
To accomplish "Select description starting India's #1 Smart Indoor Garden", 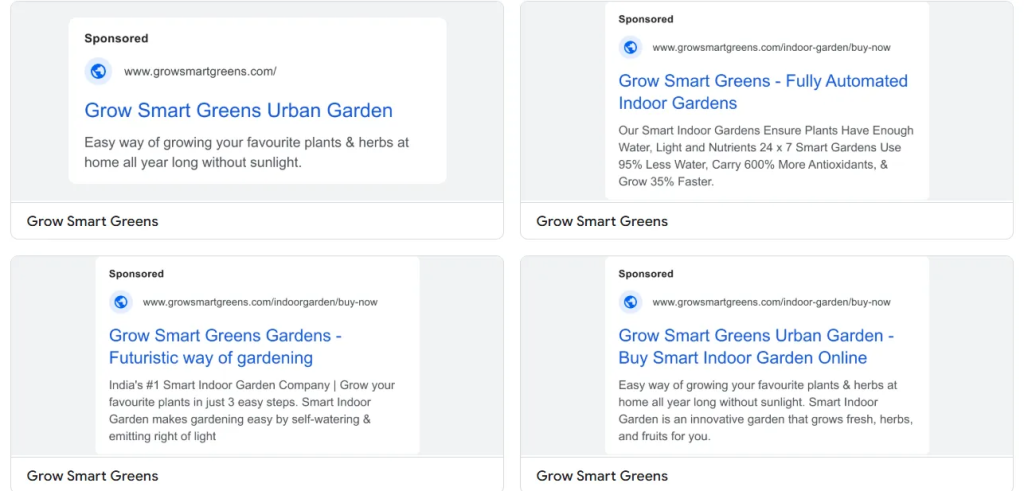I will pyautogui.click(x=251, y=411).
